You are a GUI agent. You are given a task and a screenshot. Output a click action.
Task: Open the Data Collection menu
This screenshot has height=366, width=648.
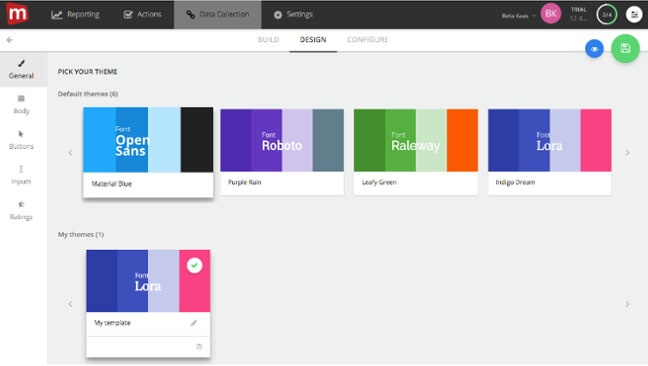(x=218, y=14)
